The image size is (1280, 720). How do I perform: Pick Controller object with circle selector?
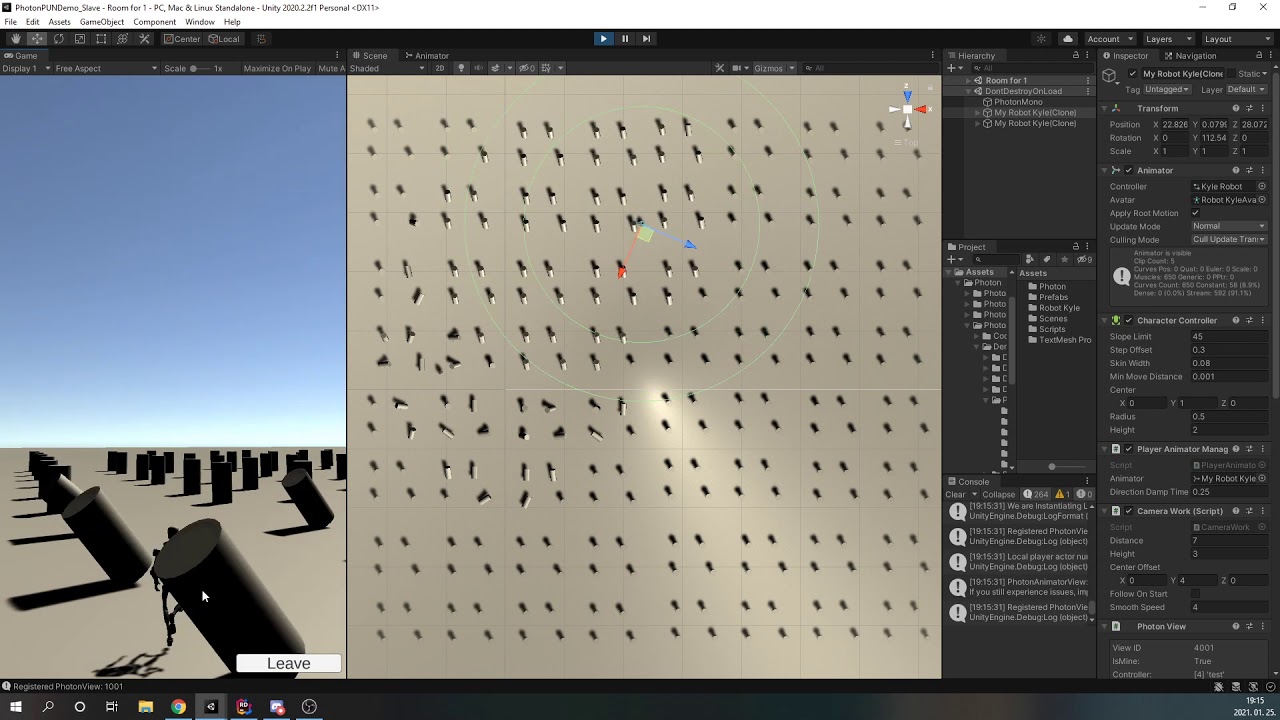[x=1262, y=186]
